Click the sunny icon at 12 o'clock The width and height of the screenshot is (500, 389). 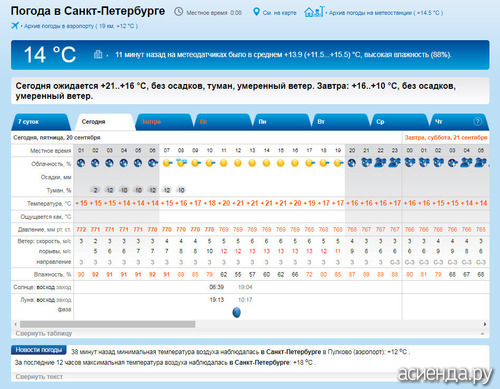click(x=238, y=163)
